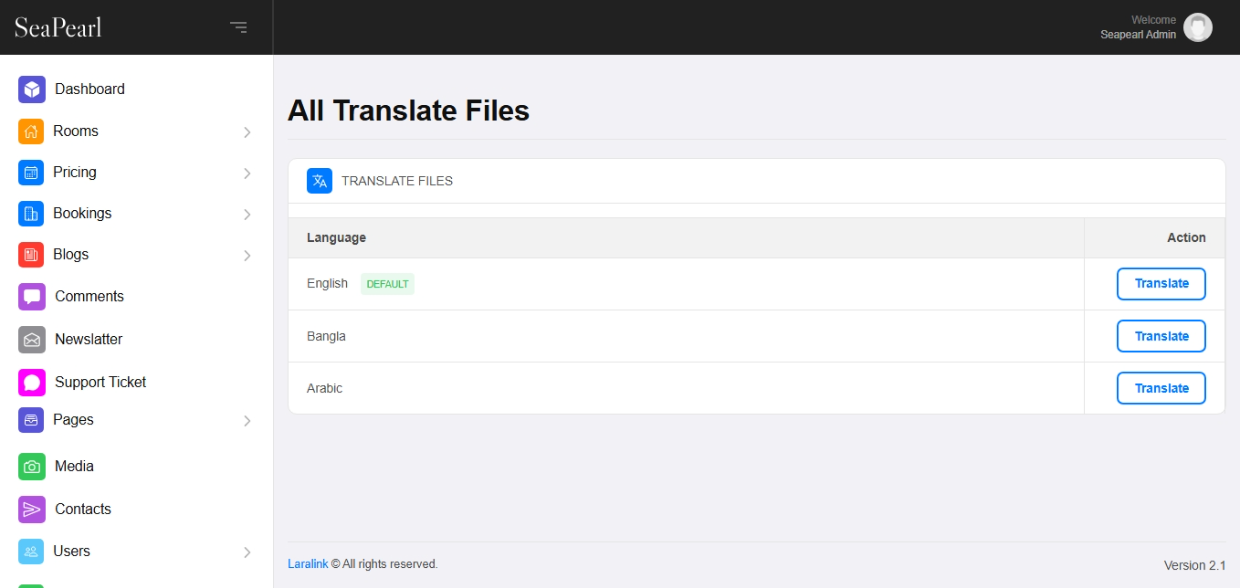The image size is (1240, 588).
Task: Translate the Arabic language file
Action: 1161,388
